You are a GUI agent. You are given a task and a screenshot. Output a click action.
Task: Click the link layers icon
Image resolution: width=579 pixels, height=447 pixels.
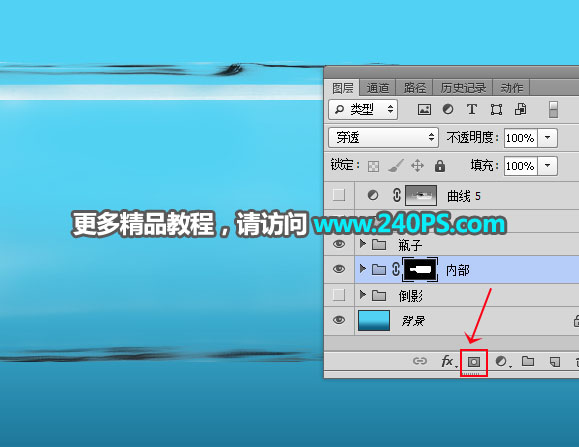(420, 361)
